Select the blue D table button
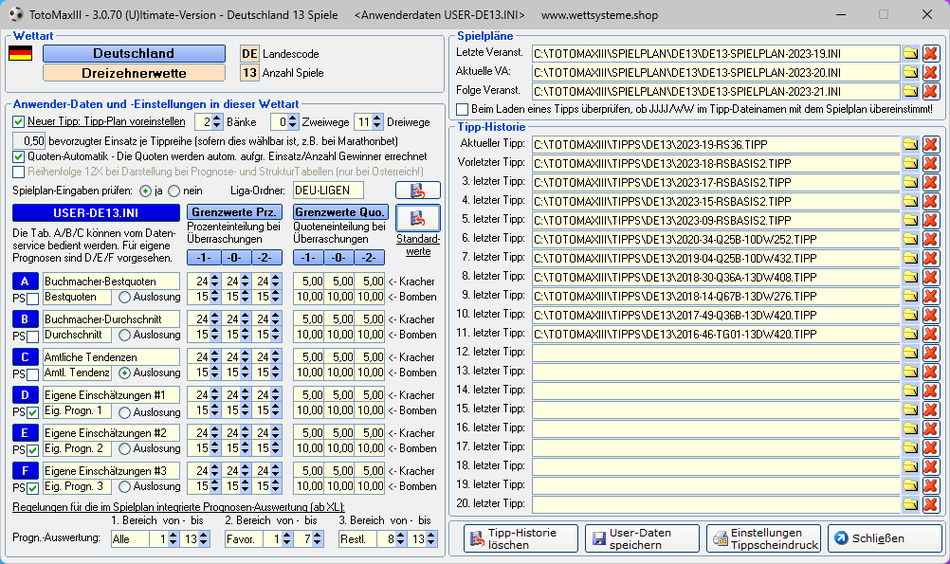The width and height of the screenshot is (950, 564). coord(25,395)
